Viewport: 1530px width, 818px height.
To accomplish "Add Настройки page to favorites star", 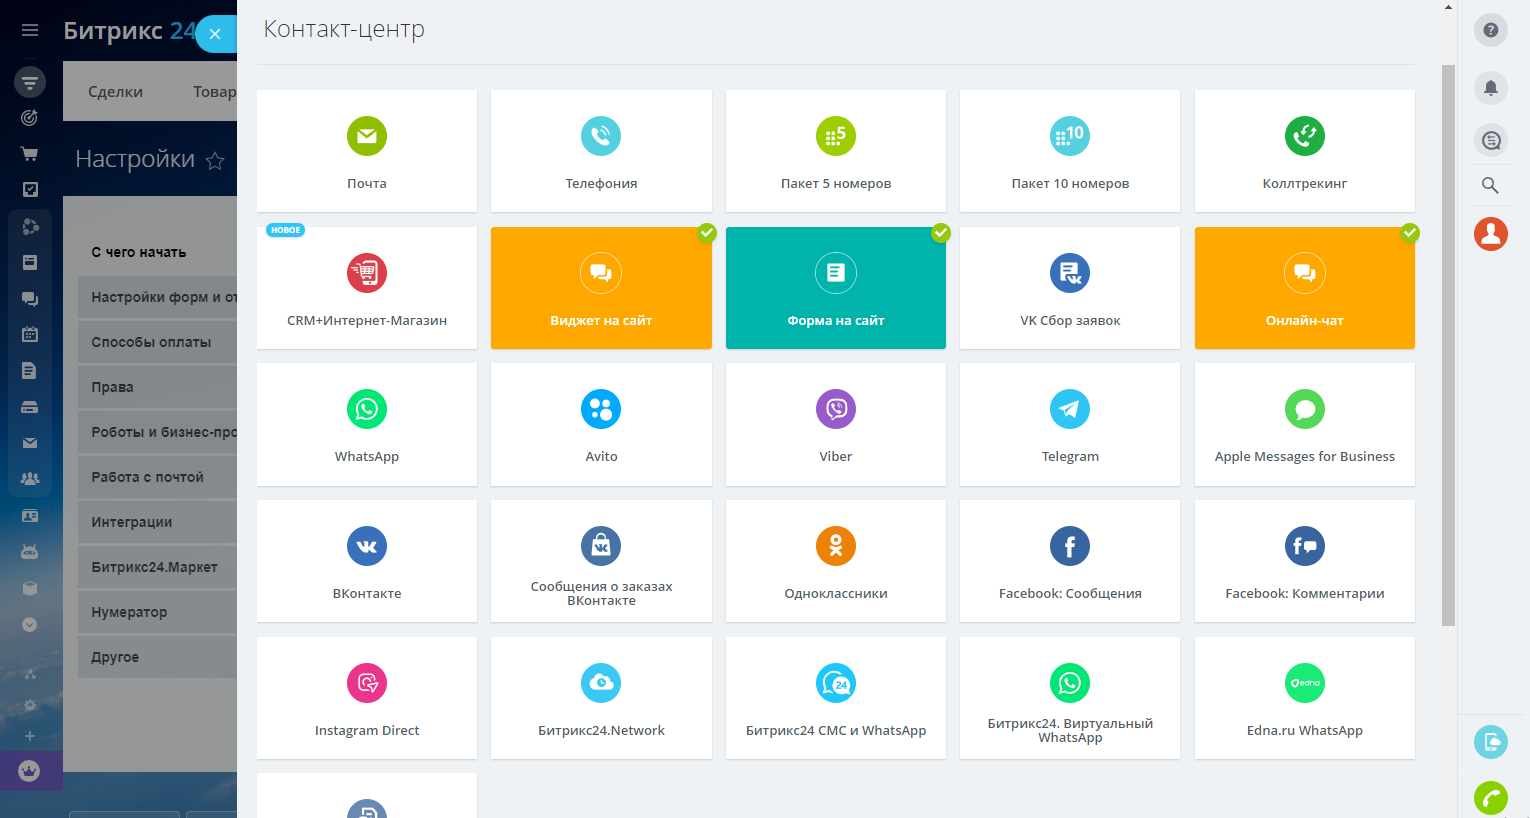I will point(215,160).
